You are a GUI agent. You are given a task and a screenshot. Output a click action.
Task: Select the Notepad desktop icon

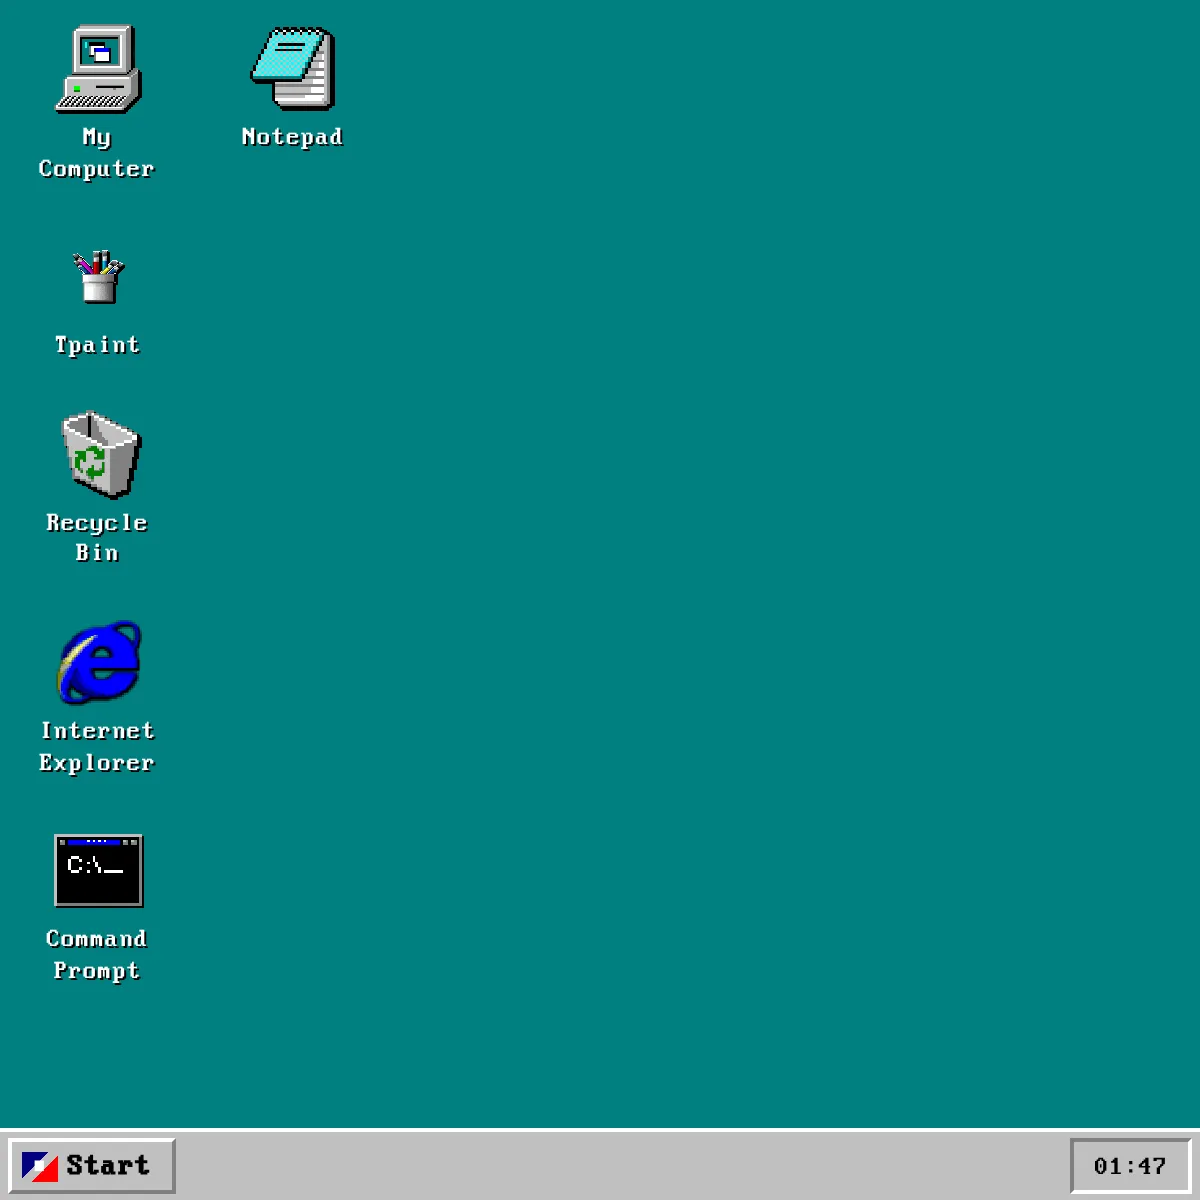click(x=292, y=69)
